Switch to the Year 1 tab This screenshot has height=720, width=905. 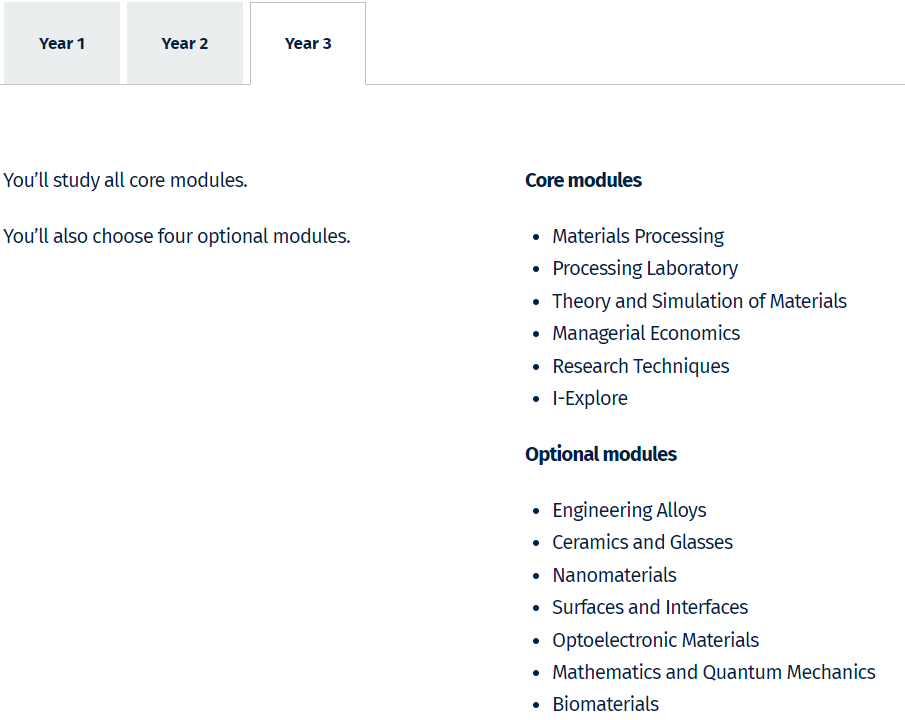[x=62, y=43]
